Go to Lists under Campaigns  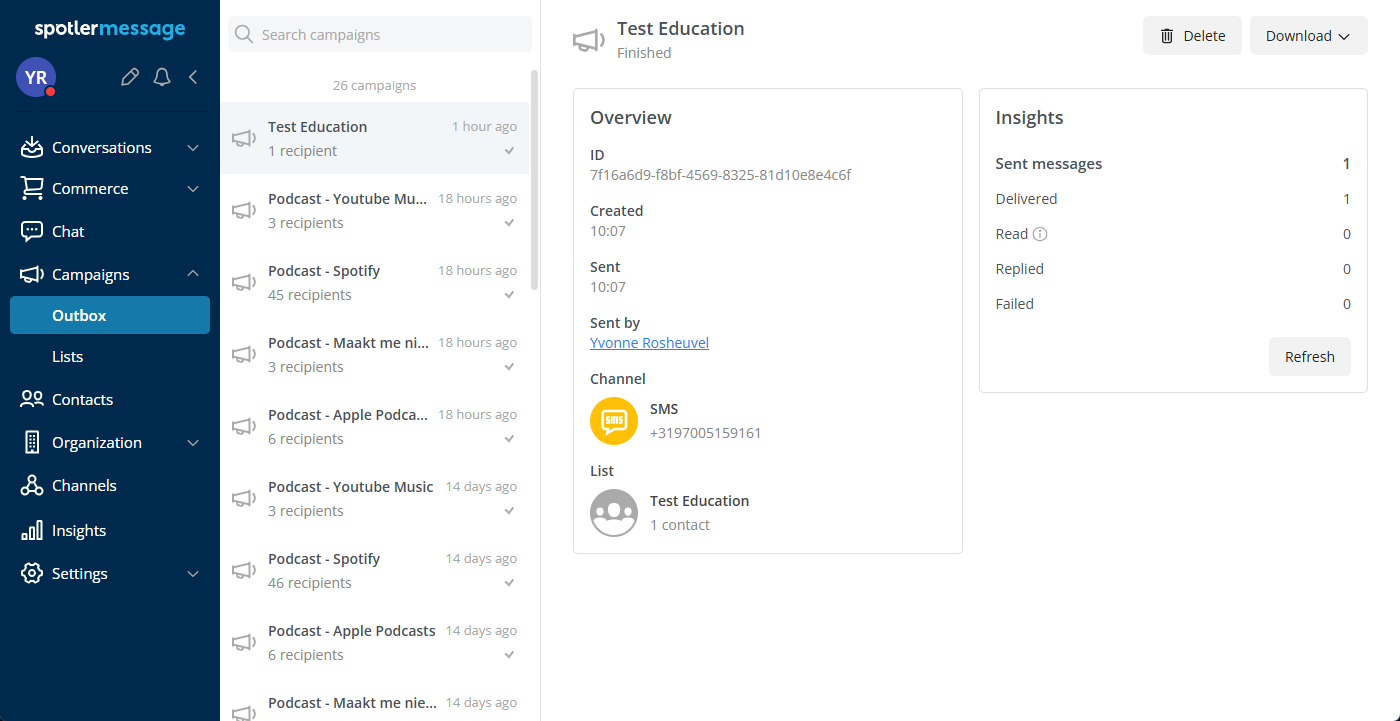[x=68, y=357]
